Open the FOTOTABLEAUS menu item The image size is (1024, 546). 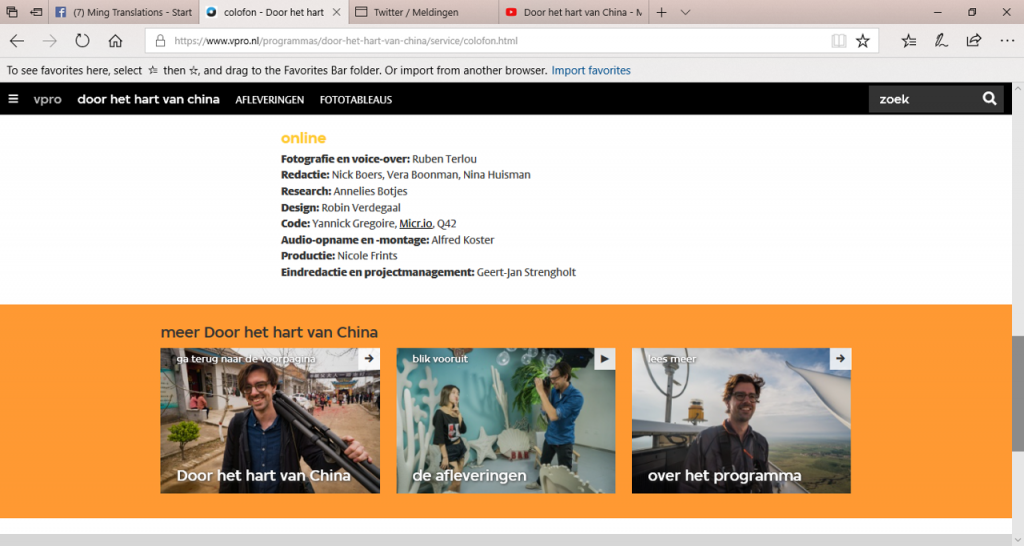click(356, 100)
